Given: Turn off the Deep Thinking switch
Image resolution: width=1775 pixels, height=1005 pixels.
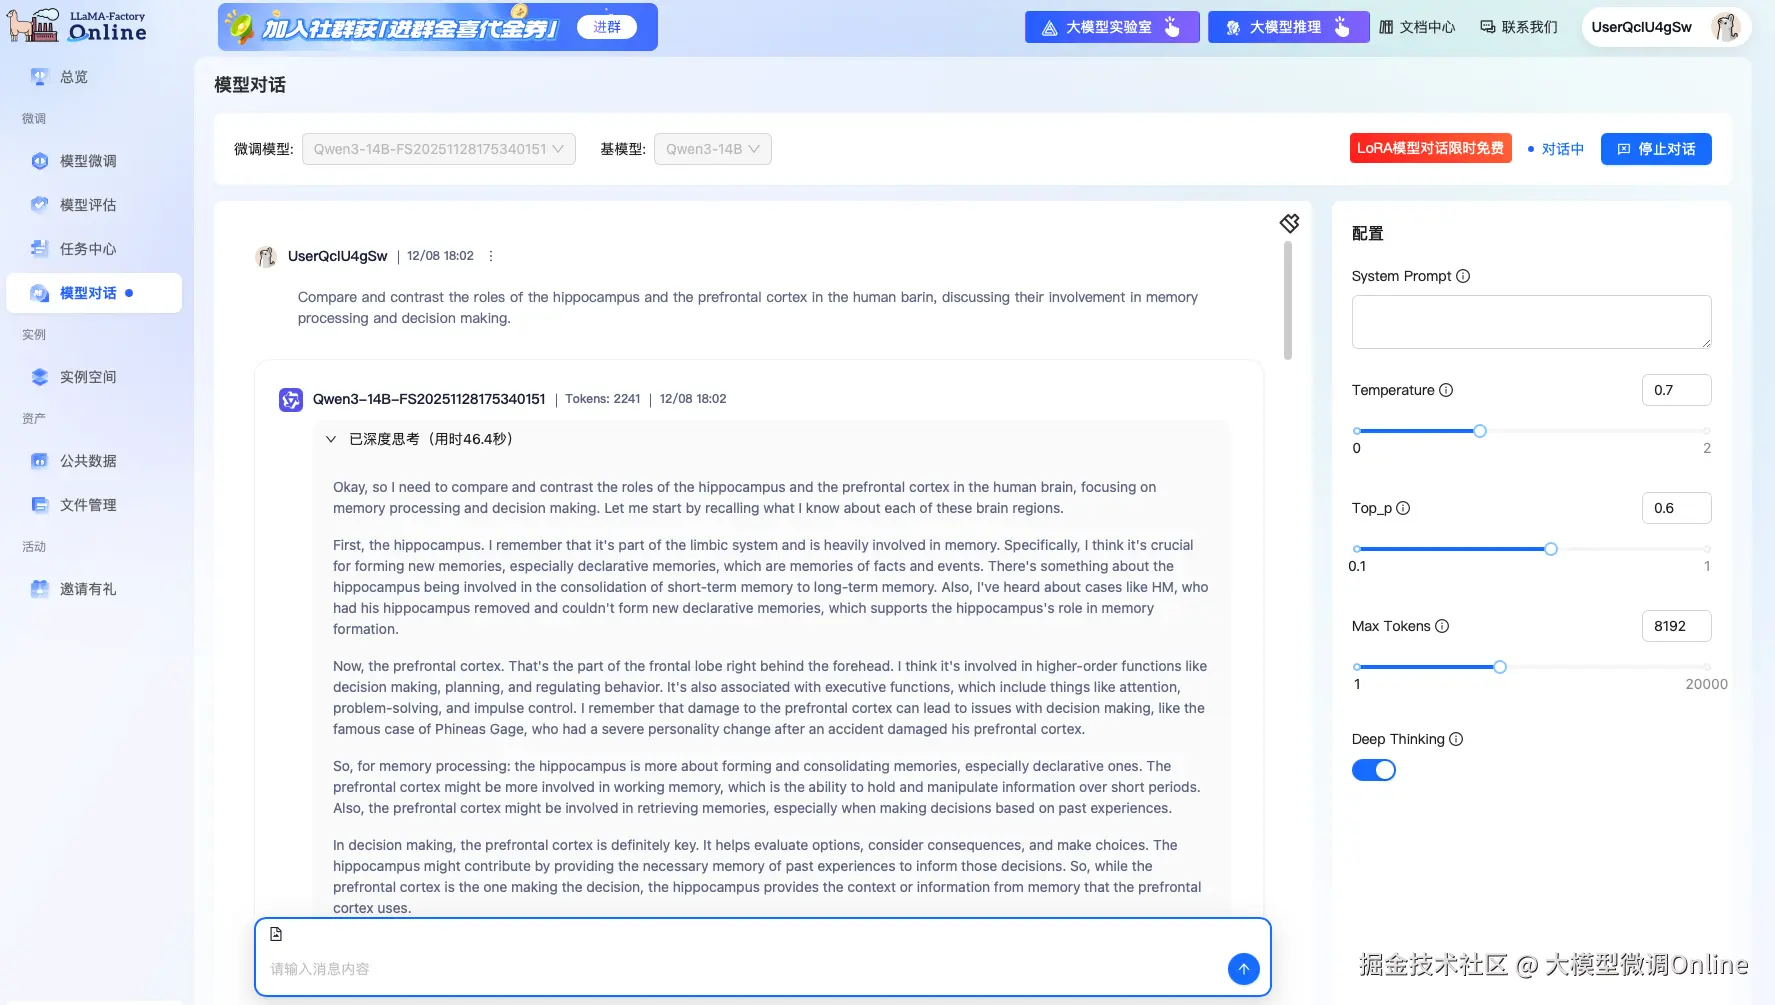Looking at the screenshot, I should (x=1374, y=770).
